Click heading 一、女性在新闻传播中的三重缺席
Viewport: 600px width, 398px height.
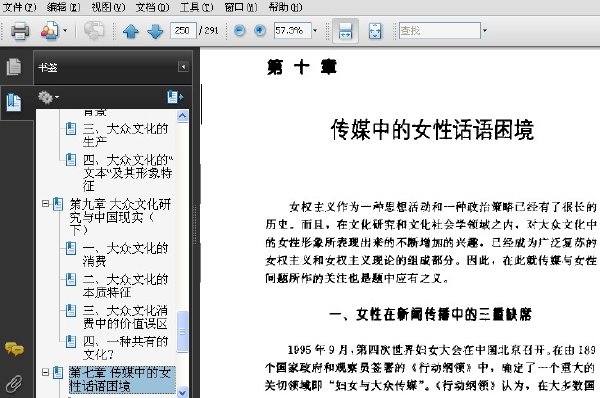[430, 314]
